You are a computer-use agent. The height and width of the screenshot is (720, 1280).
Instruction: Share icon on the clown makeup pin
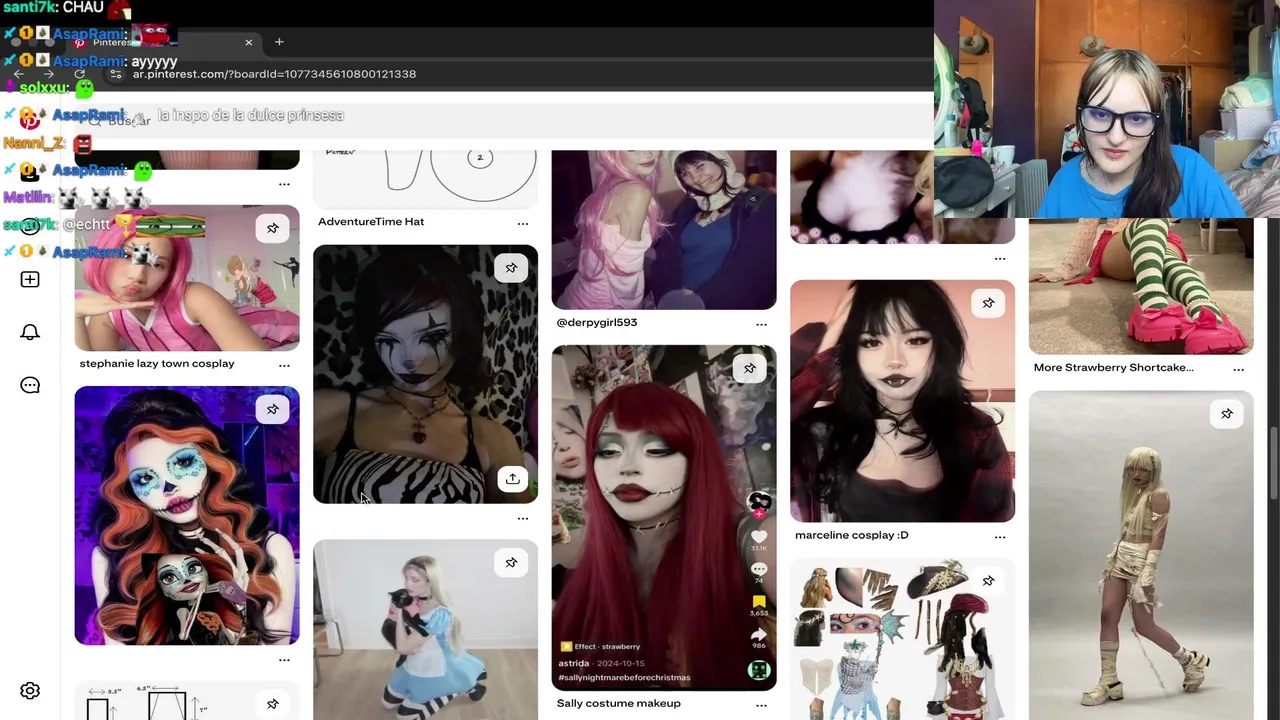(x=512, y=478)
